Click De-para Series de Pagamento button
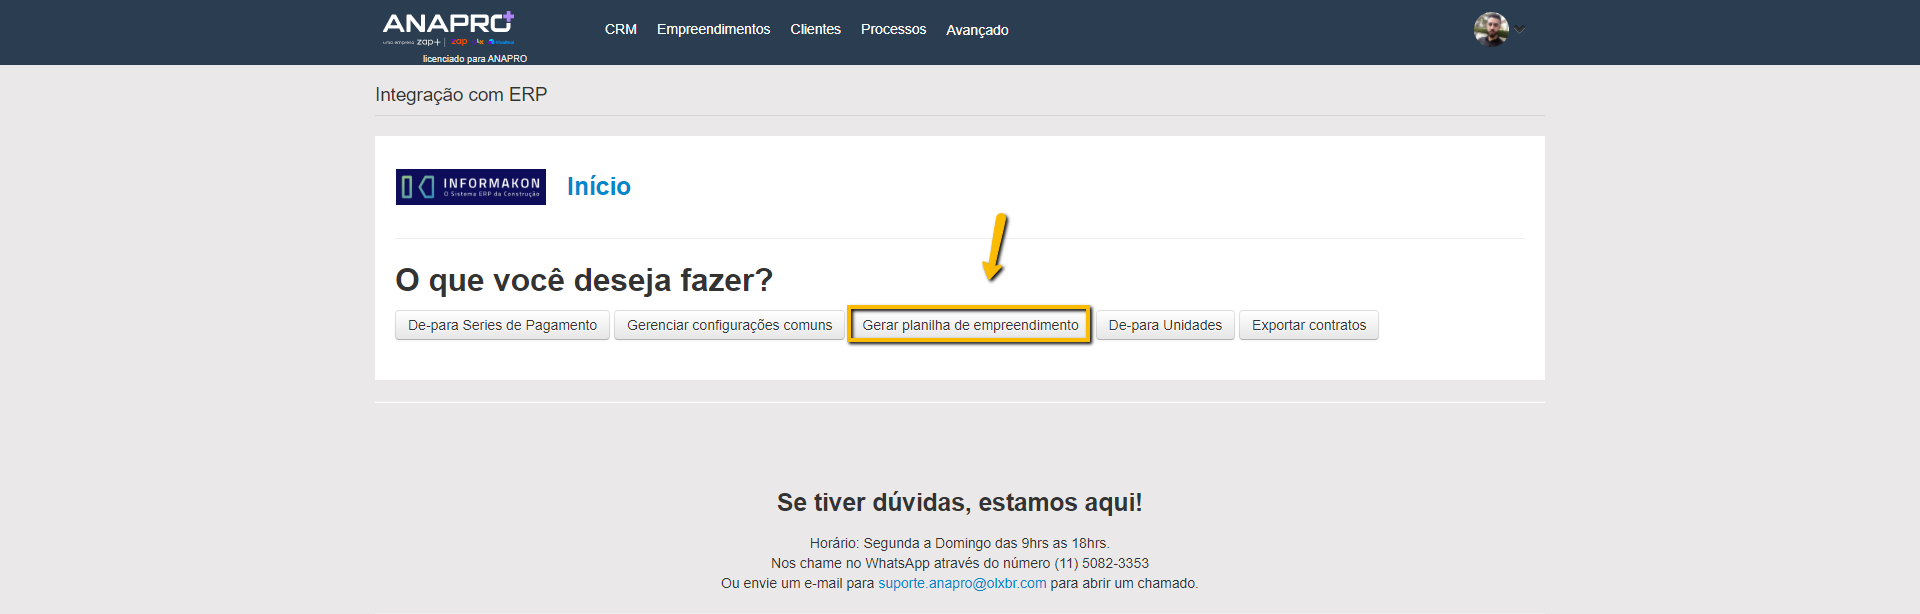Screen dimensions: 1920x614 (x=502, y=325)
